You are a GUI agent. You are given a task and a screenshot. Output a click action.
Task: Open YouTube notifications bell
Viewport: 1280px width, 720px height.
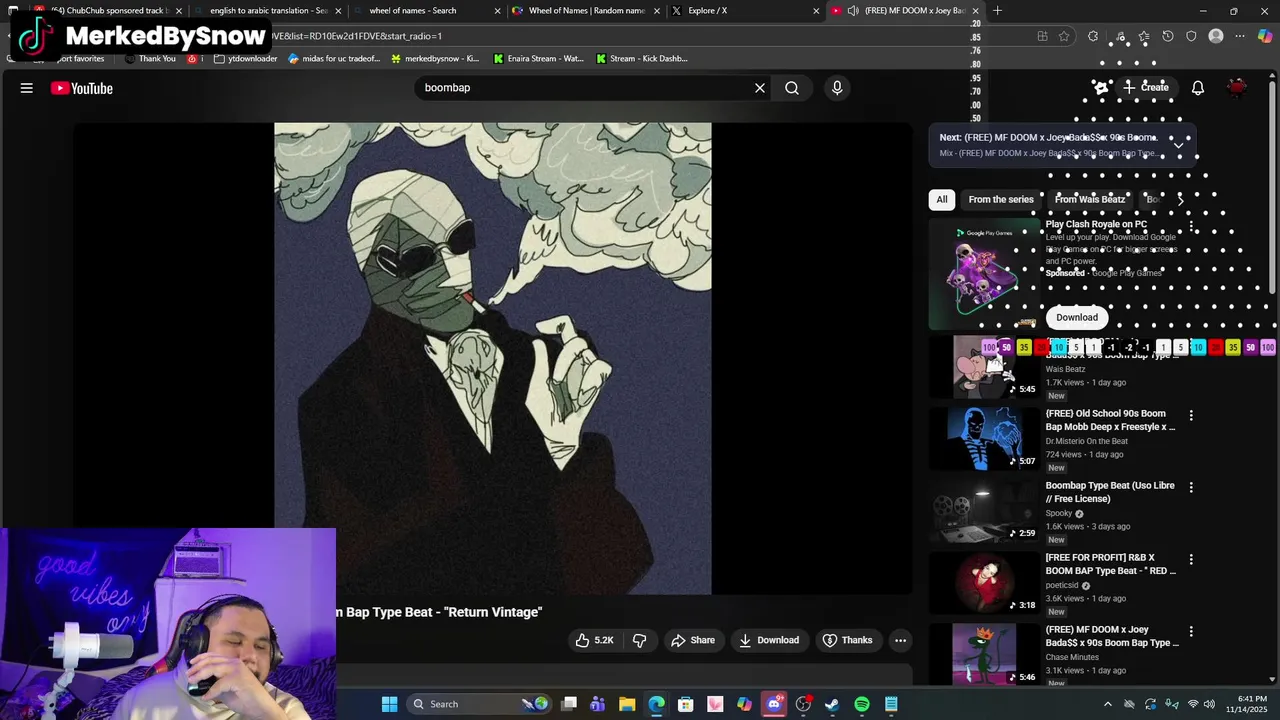pyautogui.click(x=1198, y=88)
